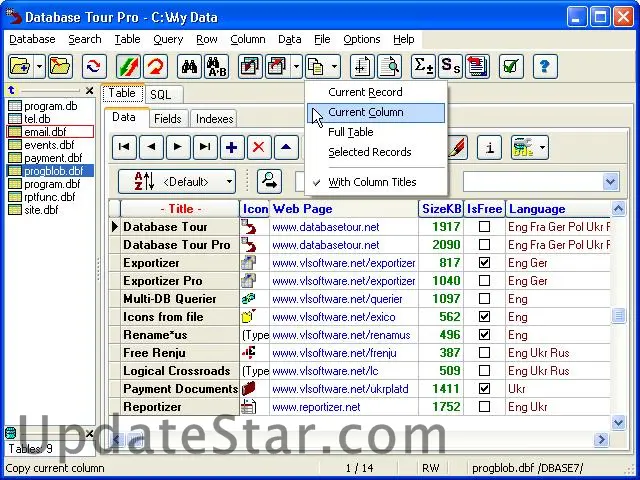Click the second export window icon with red arrow
The image size is (640, 480).
pos(278,66)
